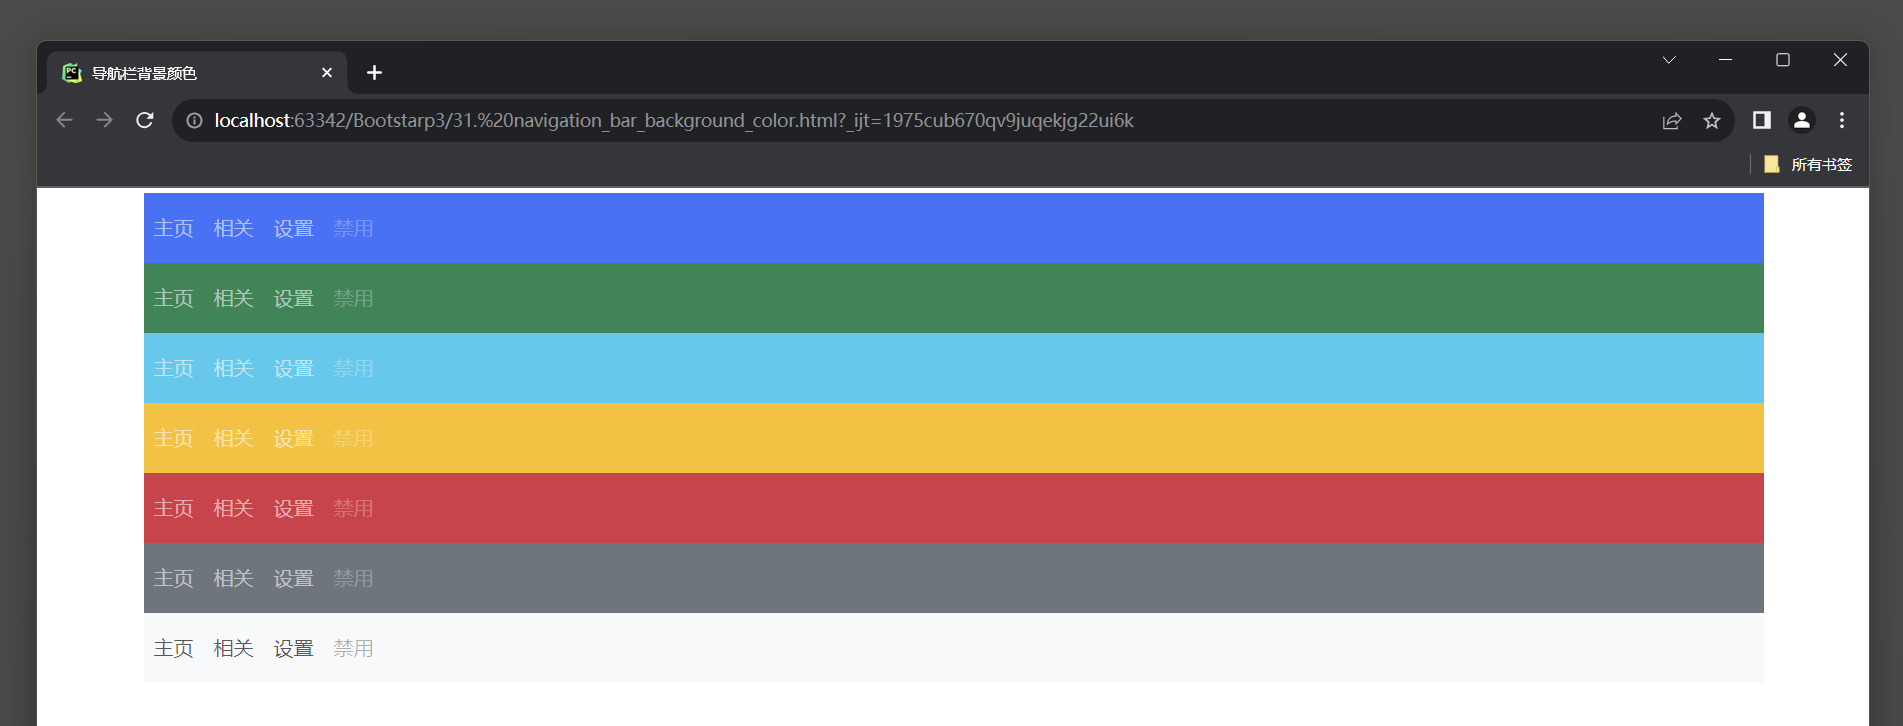Screen dimensions: 1903x726
Task: Open a new tab with the plus button
Action: [x=374, y=73]
